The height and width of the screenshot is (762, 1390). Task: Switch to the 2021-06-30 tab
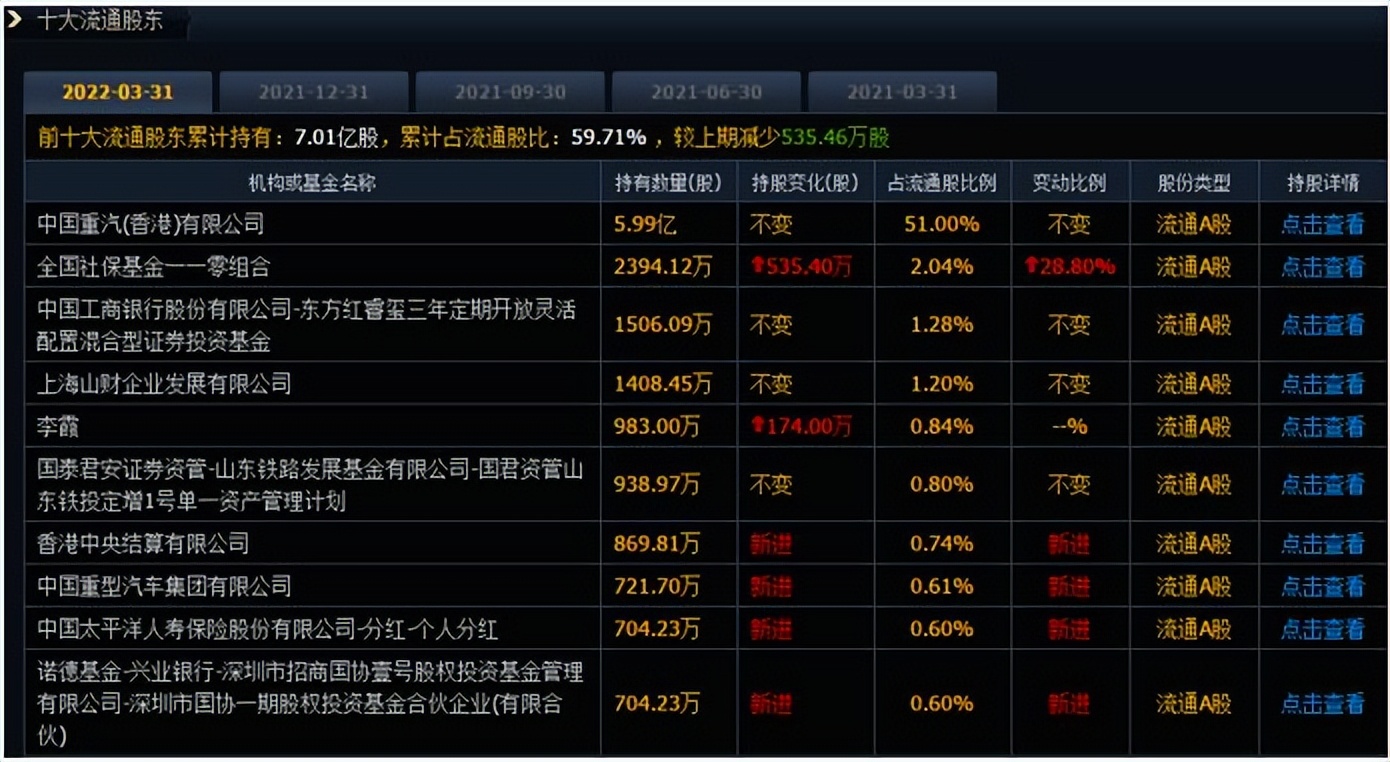[706, 92]
